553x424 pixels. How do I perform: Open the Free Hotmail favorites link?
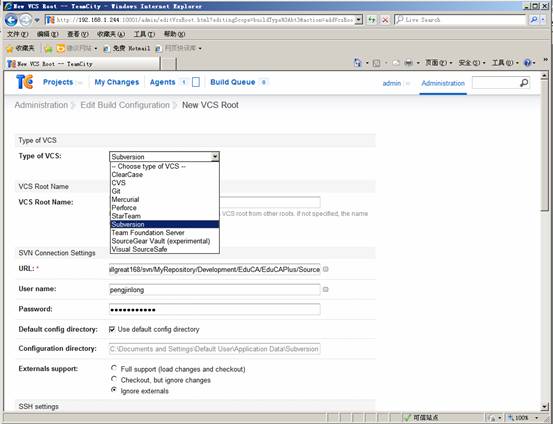[x=127, y=49]
